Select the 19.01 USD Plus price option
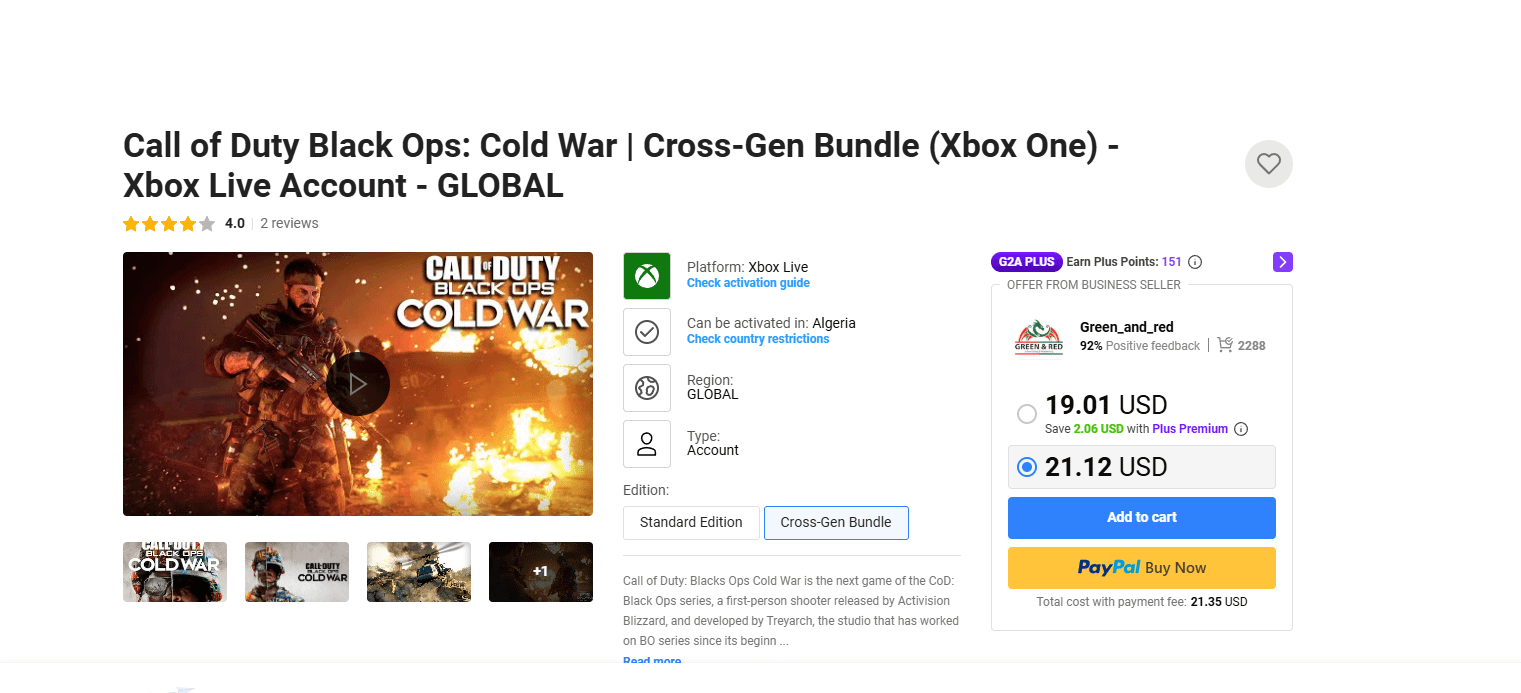The height and width of the screenshot is (693, 1521). point(1026,414)
